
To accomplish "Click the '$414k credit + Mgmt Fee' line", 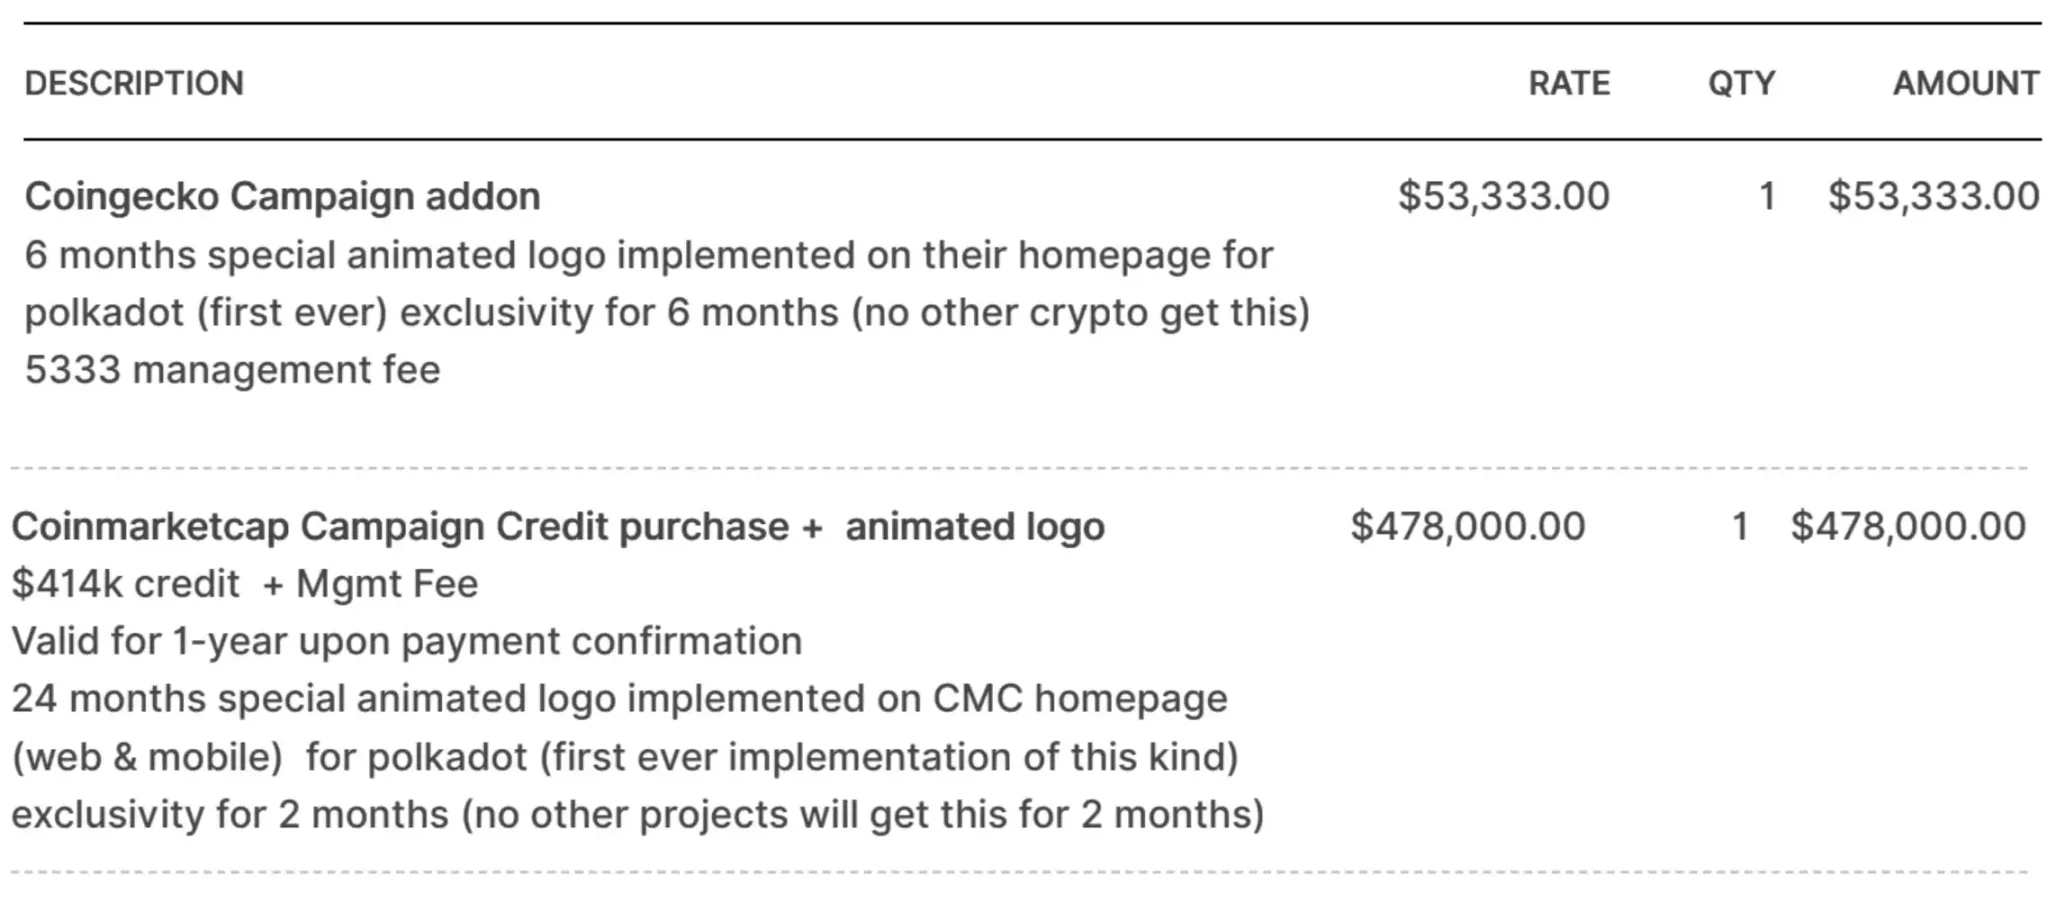I will pyautogui.click(x=245, y=584).
